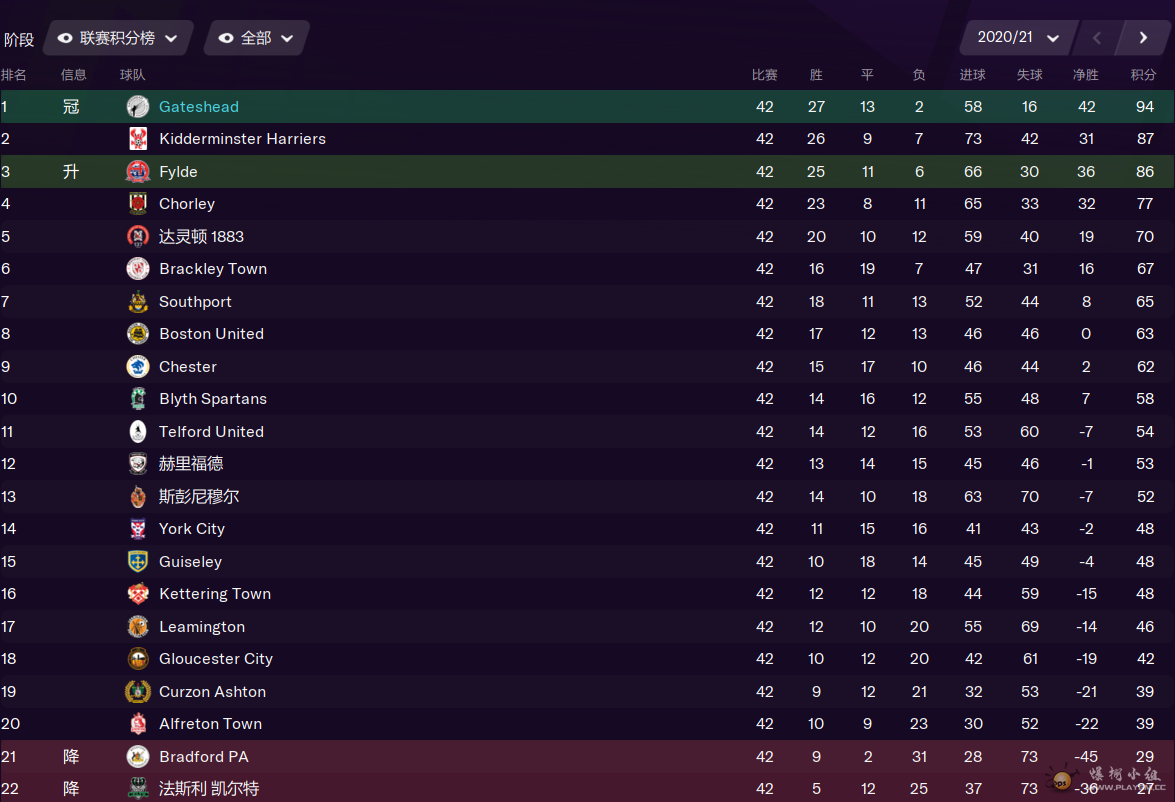Open the 联赛积分榜 view dropdown
This screenshot has width=1175, height=802.
(118, 38)
